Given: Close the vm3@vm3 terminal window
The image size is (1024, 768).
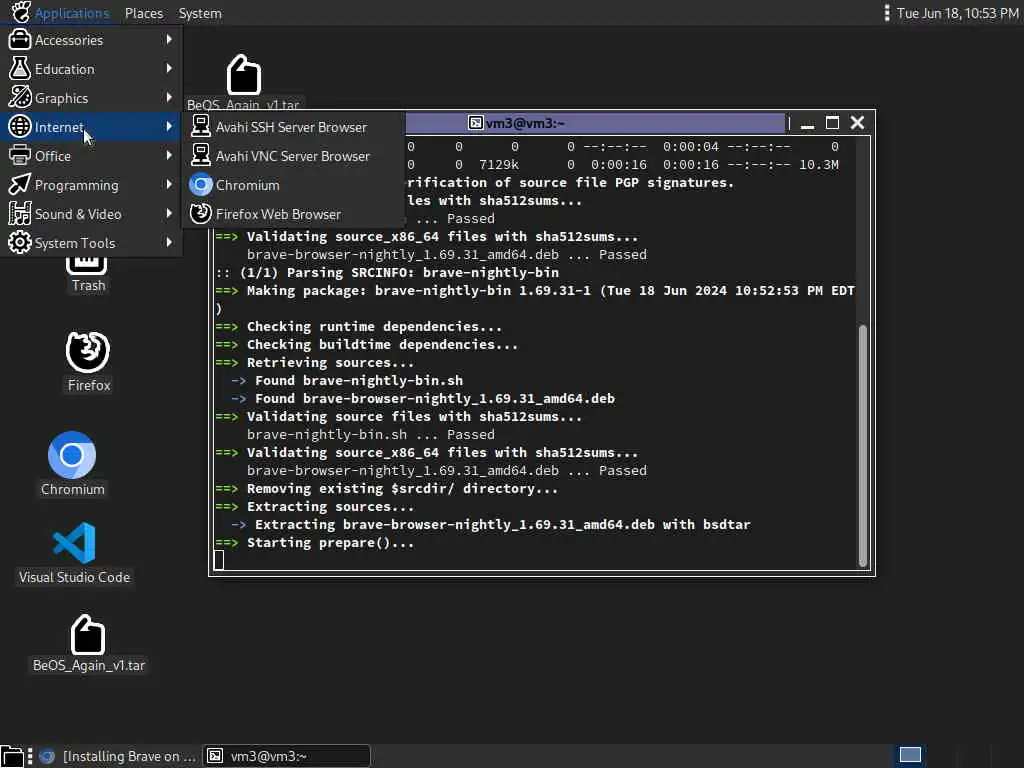Looking at the screenshot, I should (857, 123).
